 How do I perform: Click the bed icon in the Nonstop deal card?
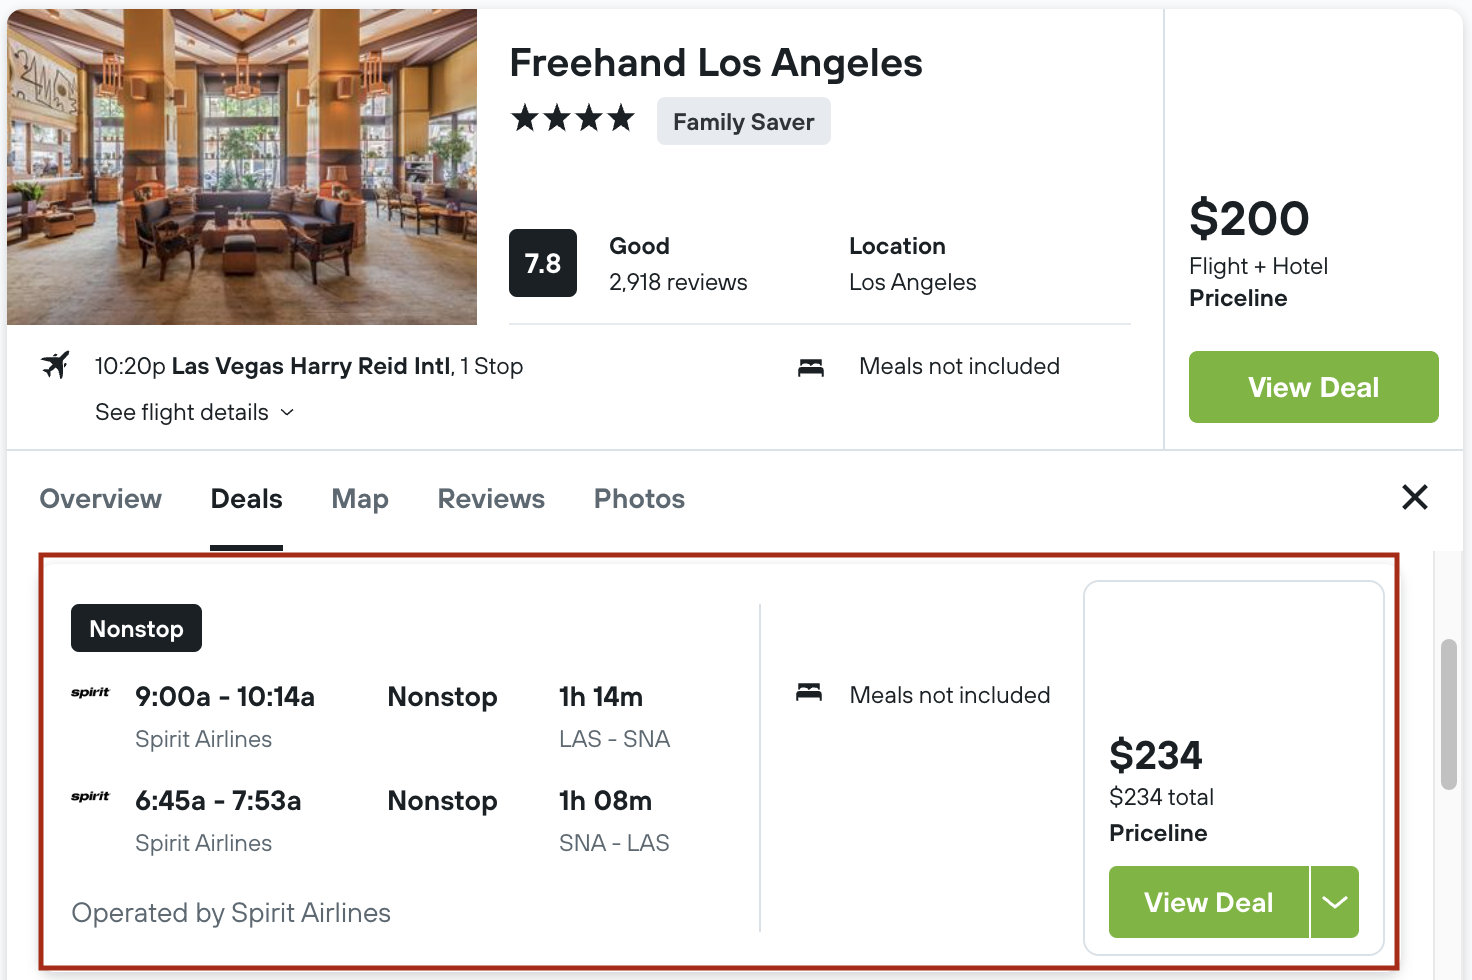pos(809,692)
